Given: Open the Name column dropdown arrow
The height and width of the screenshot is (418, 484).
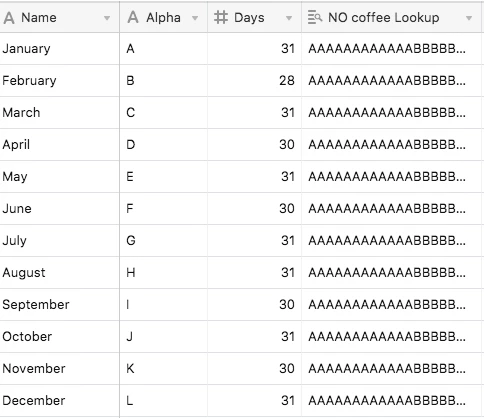Looking at the screenshot, I should point(107,18).
